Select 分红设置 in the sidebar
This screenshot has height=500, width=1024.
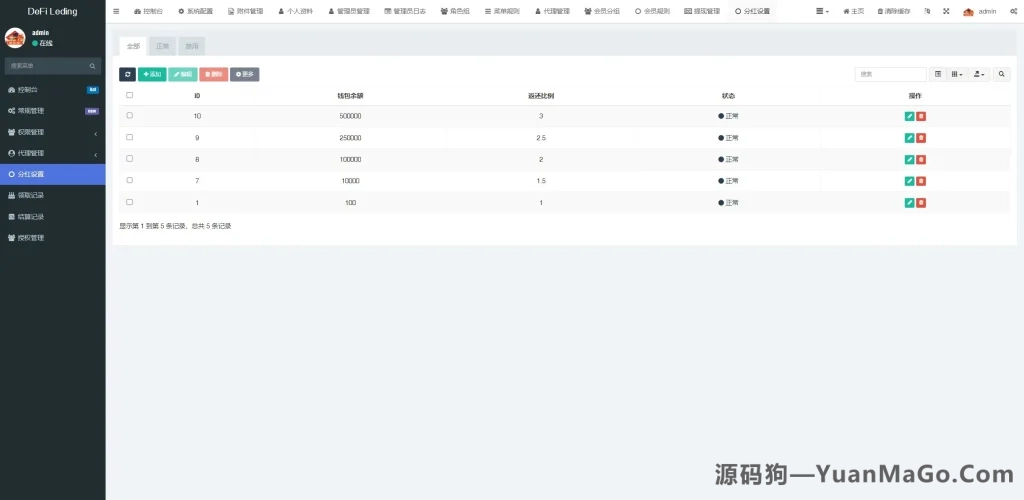(52, 174)
